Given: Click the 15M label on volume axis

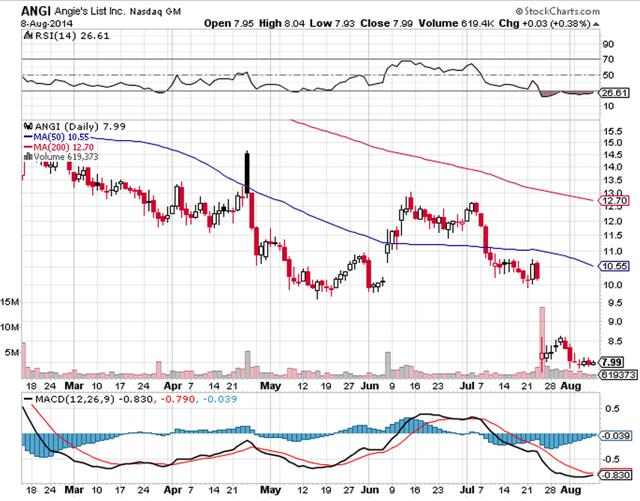Looking at the screenshot, I should coord(10,302).
